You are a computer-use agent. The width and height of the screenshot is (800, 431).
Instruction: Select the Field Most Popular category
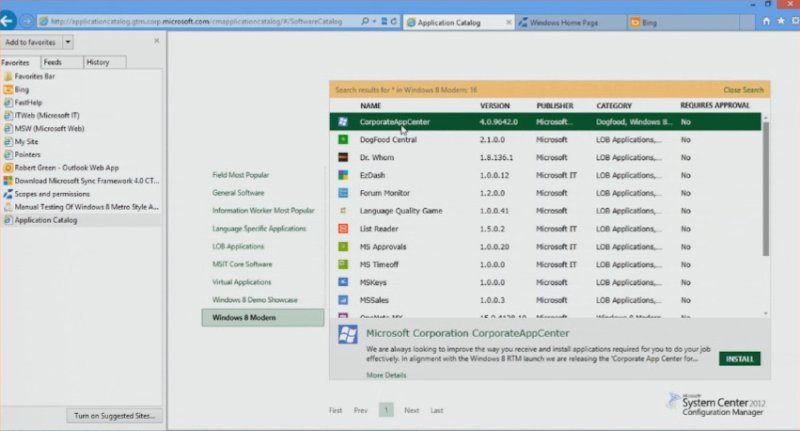tap(240, 175)
